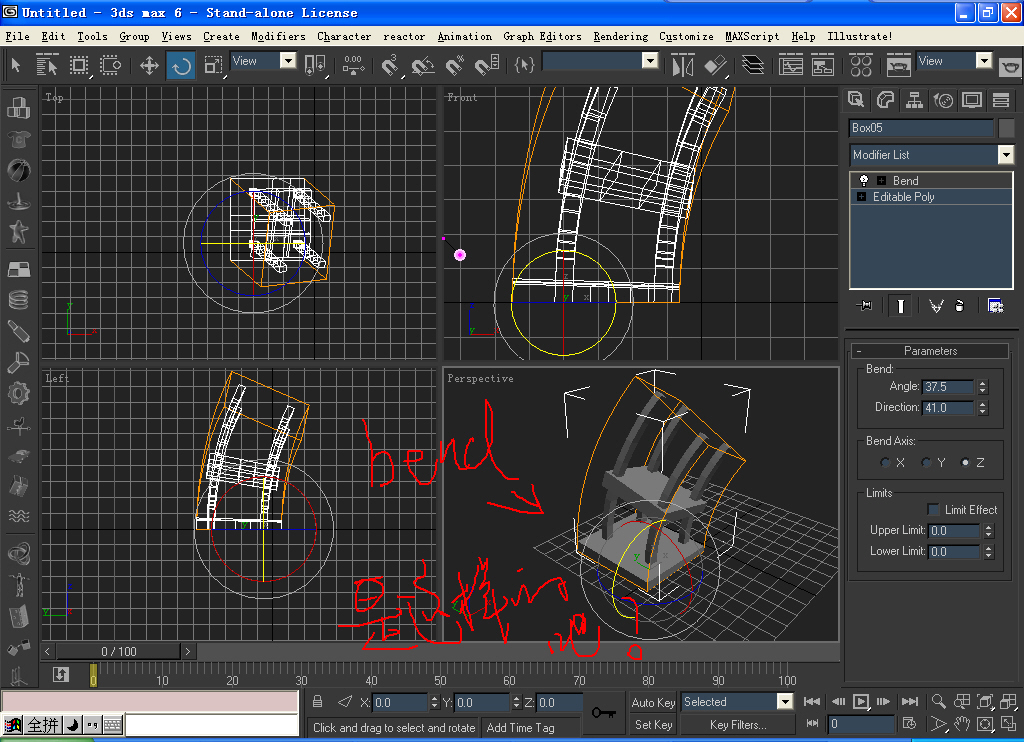Click Remove Modifier trash icon
This screenshot has height=742, width=1024.
[959, 306]
